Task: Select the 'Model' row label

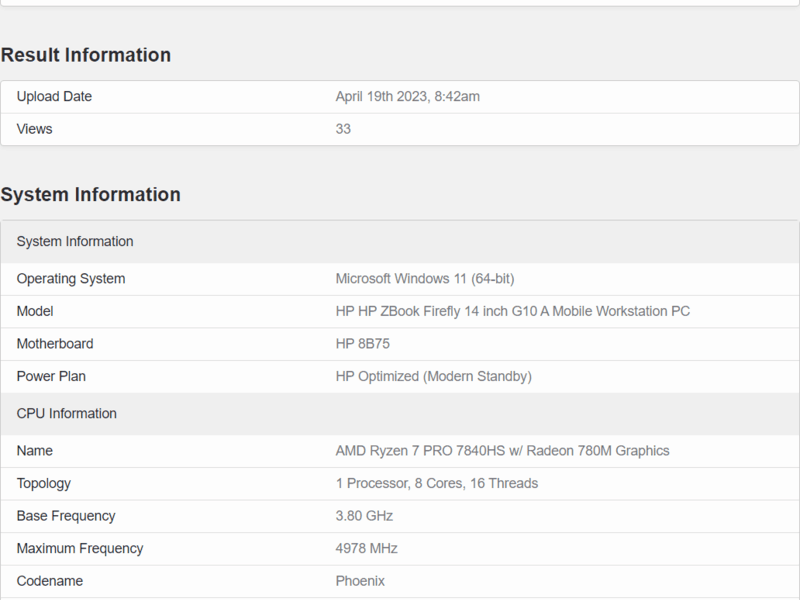Action: pos(35,311)
